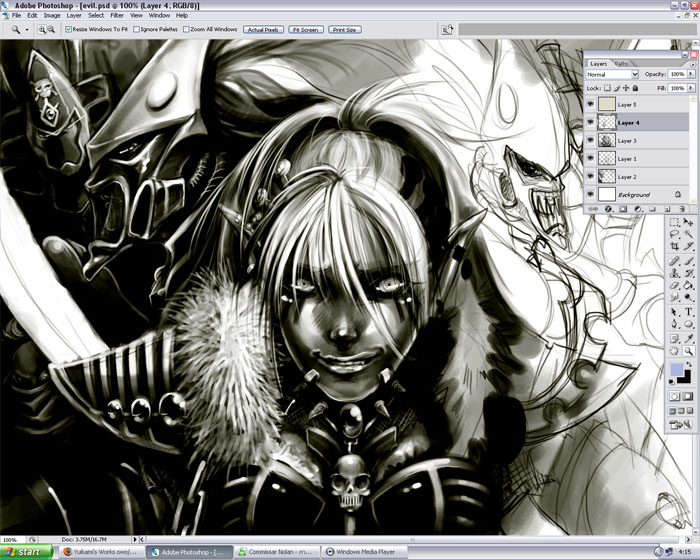The image size is (700, 560).
Task: Open the Filter menu
Action: pyautogui.click(x=117, y=15)
